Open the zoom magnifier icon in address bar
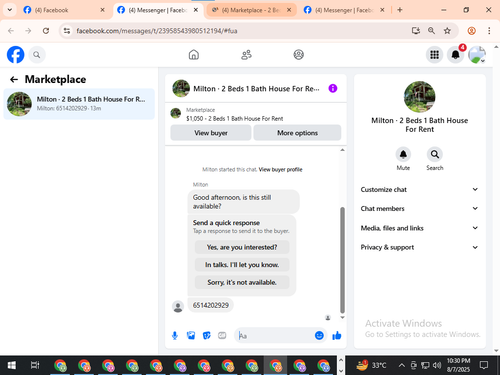This screenshot has height=375, width=500. click(431, 31)
